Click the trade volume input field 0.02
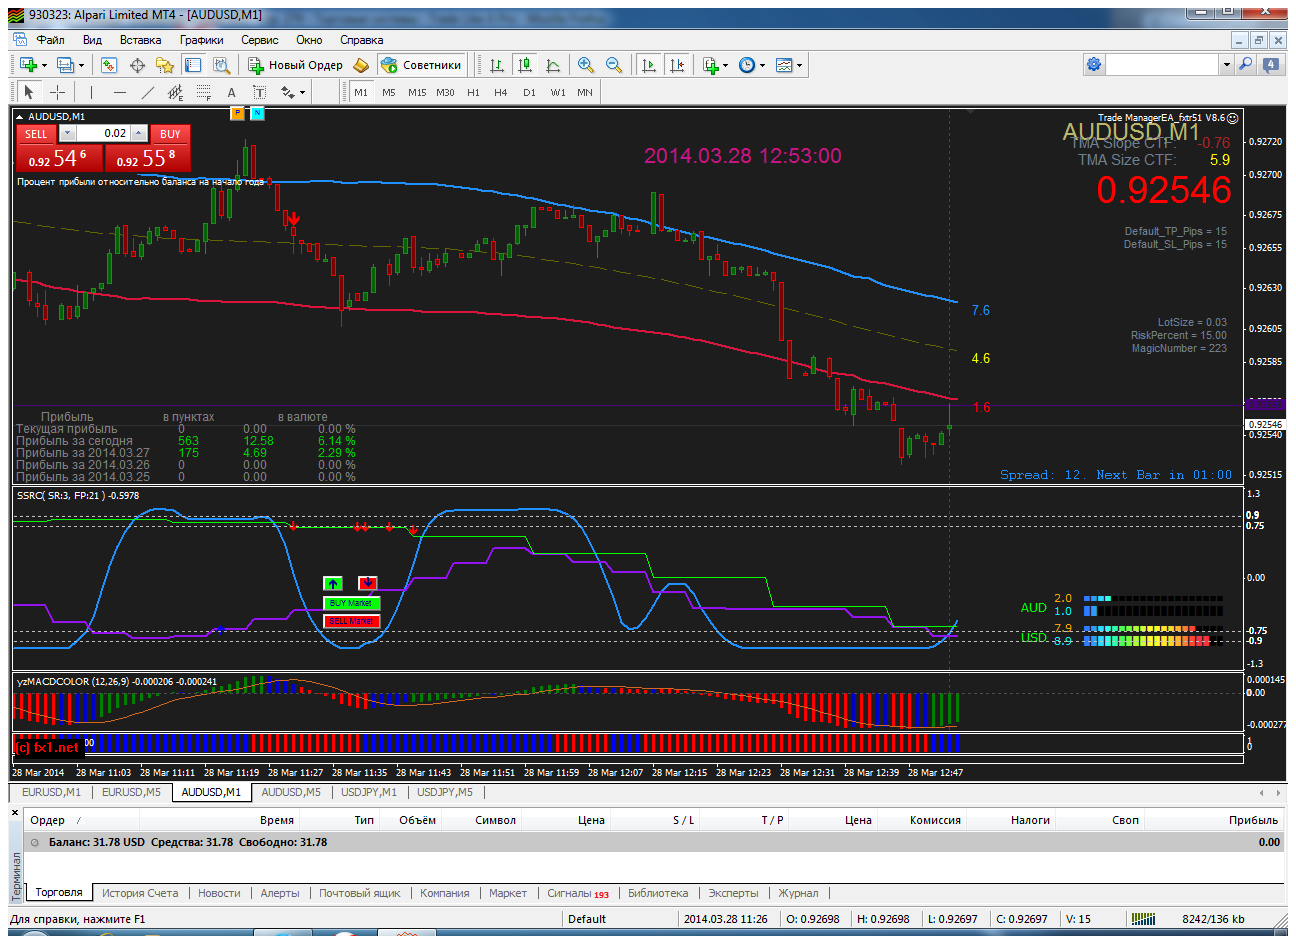The image size is (1296, 936). [x=103, y=133]
